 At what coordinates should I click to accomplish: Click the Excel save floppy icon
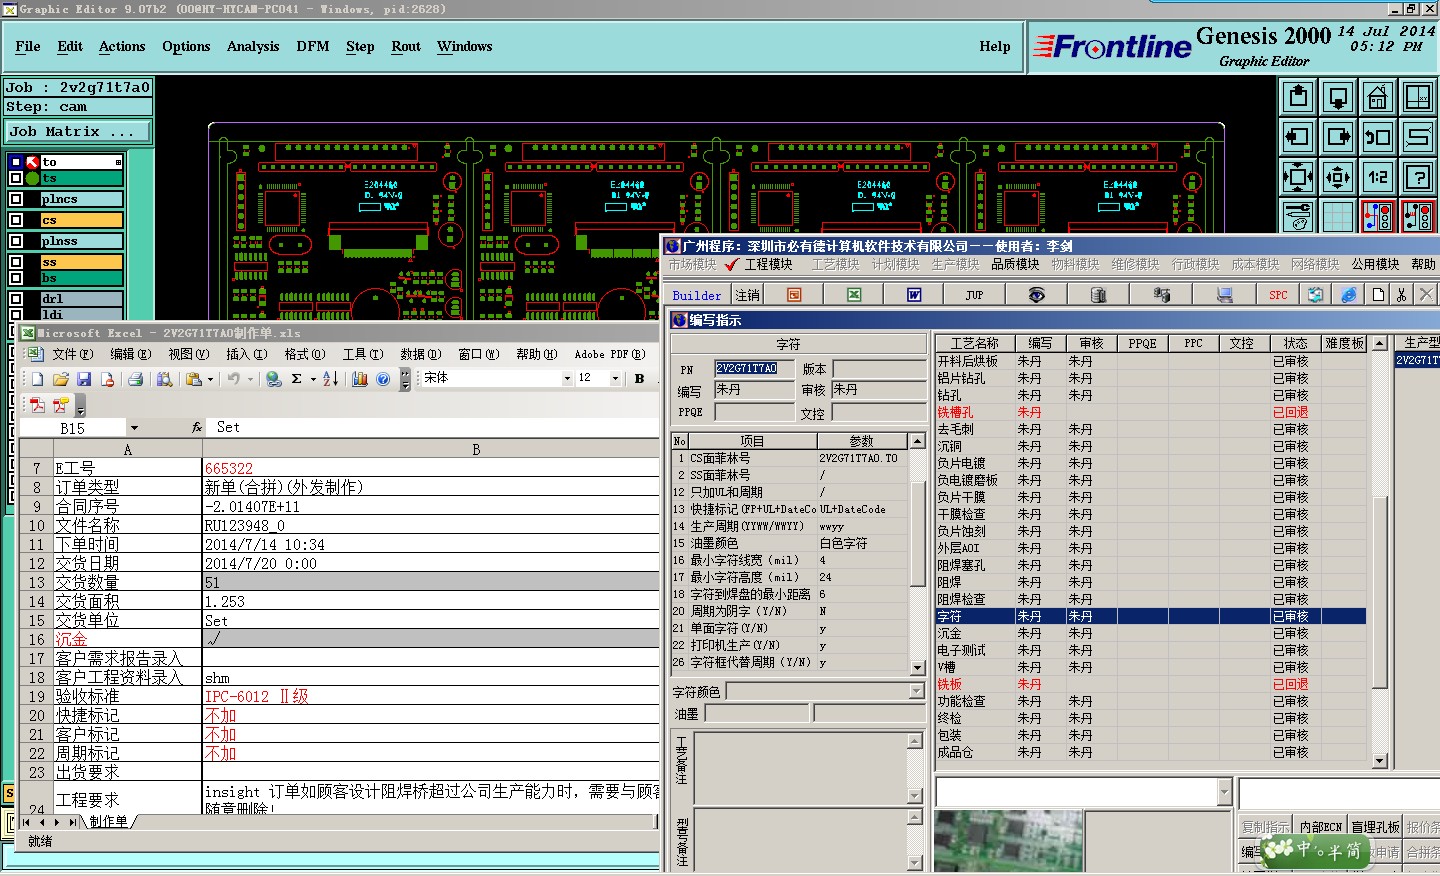click(83, 379)
